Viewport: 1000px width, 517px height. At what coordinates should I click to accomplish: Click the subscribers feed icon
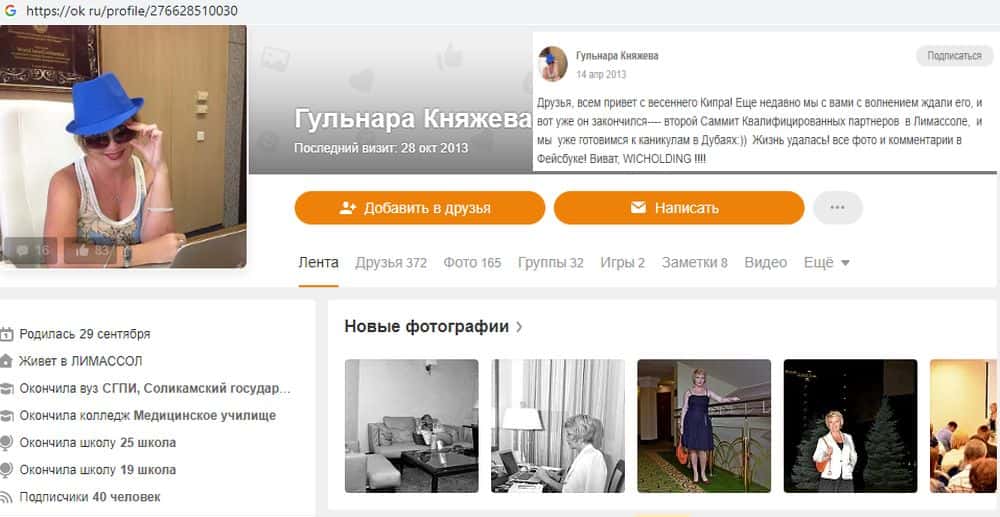[6, 497]
